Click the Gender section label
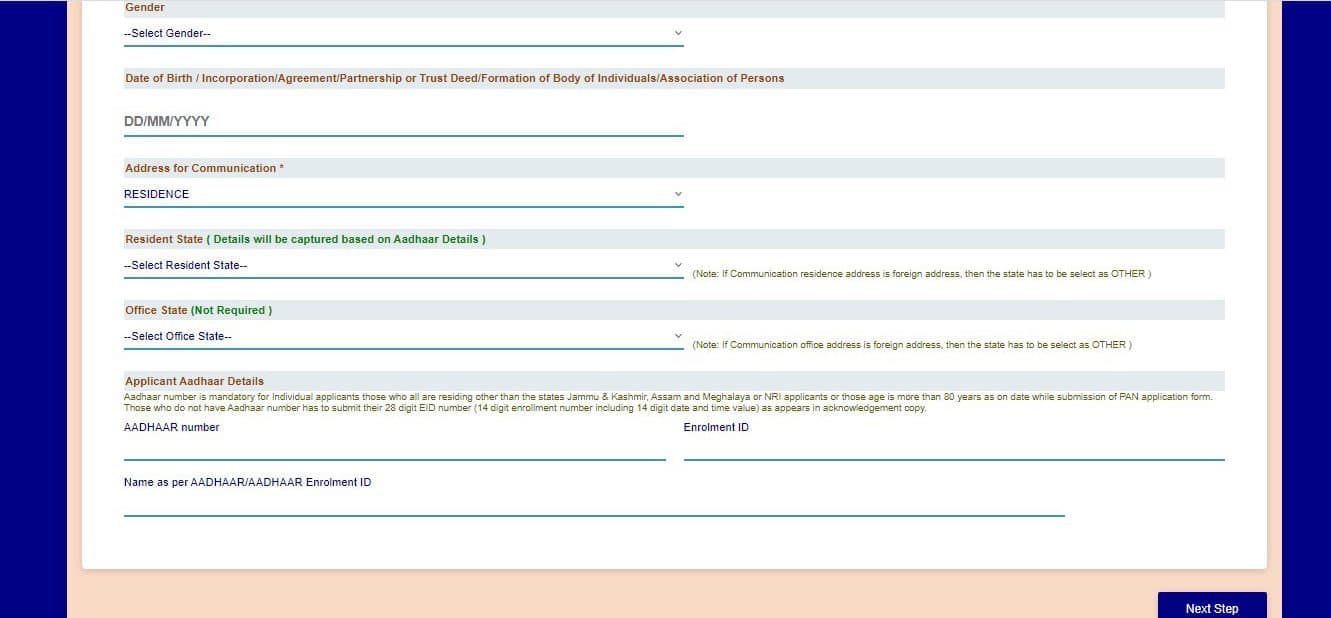Image resolution: width=1331 pixels, height=618 pixels. click(145, 8)
